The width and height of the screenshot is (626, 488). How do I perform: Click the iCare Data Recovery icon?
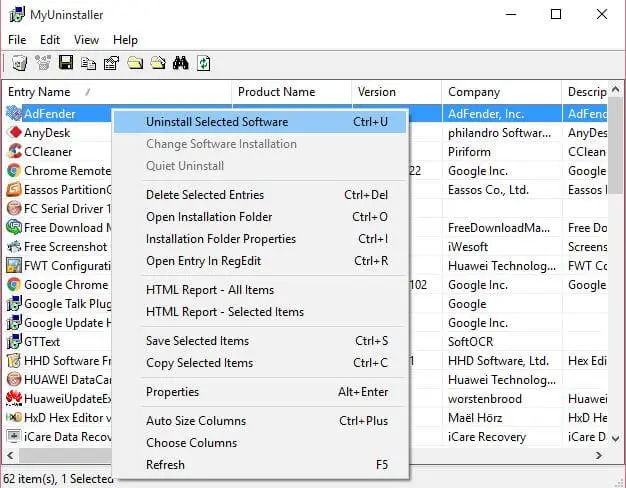pos(14,436)
